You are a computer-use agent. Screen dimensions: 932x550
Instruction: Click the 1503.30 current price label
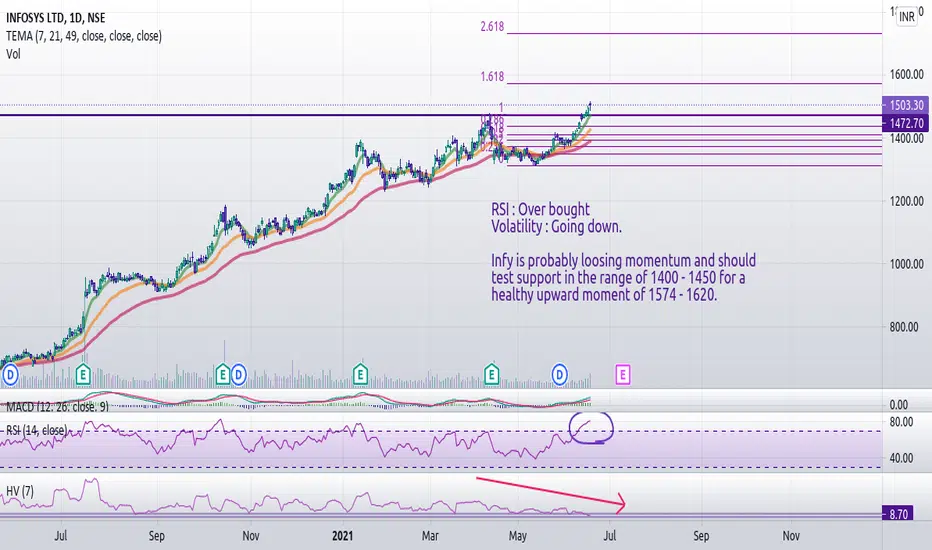pyautogui.click(x=906, y=105)
